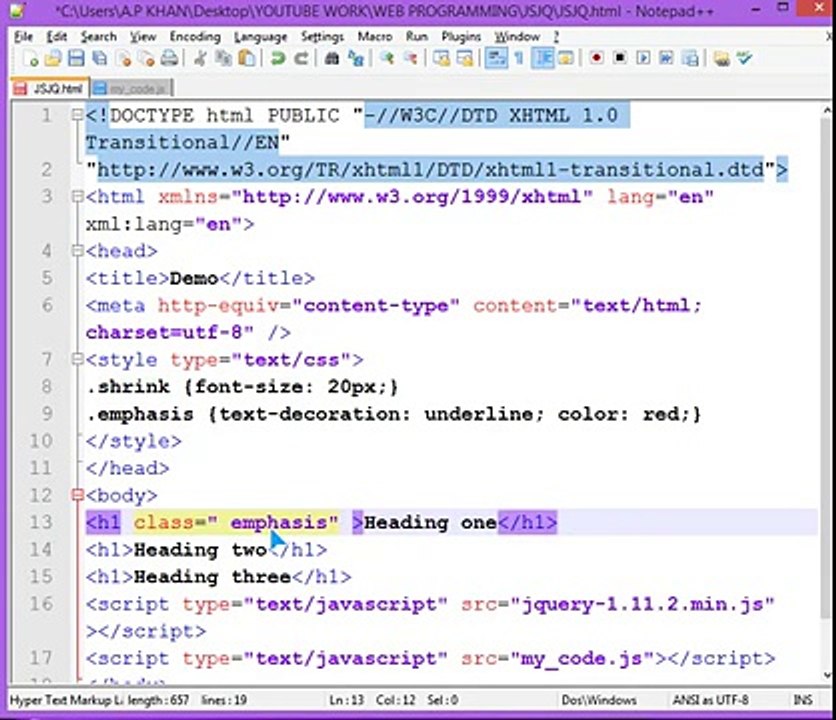This screenshot has height=720, width=836.
Task: Toggle synchronized horizontal scrolling icon
Action: click(x=465, y=58)
